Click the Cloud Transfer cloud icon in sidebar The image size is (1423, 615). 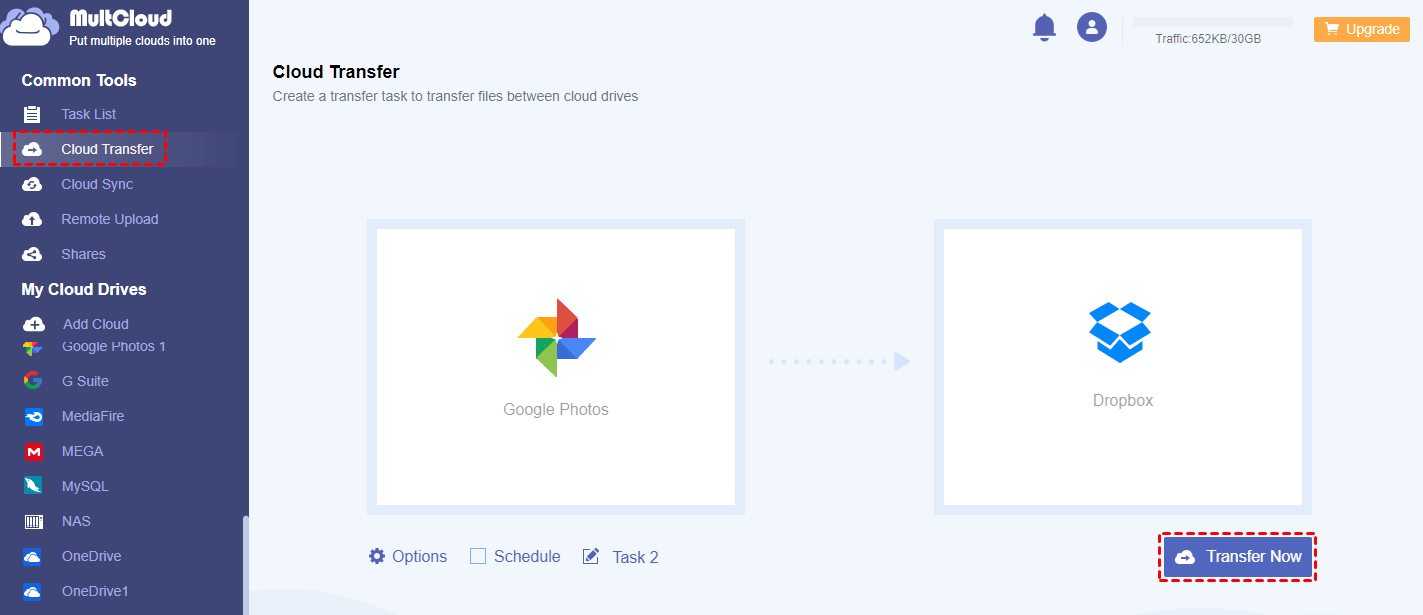tap(33, 149)
